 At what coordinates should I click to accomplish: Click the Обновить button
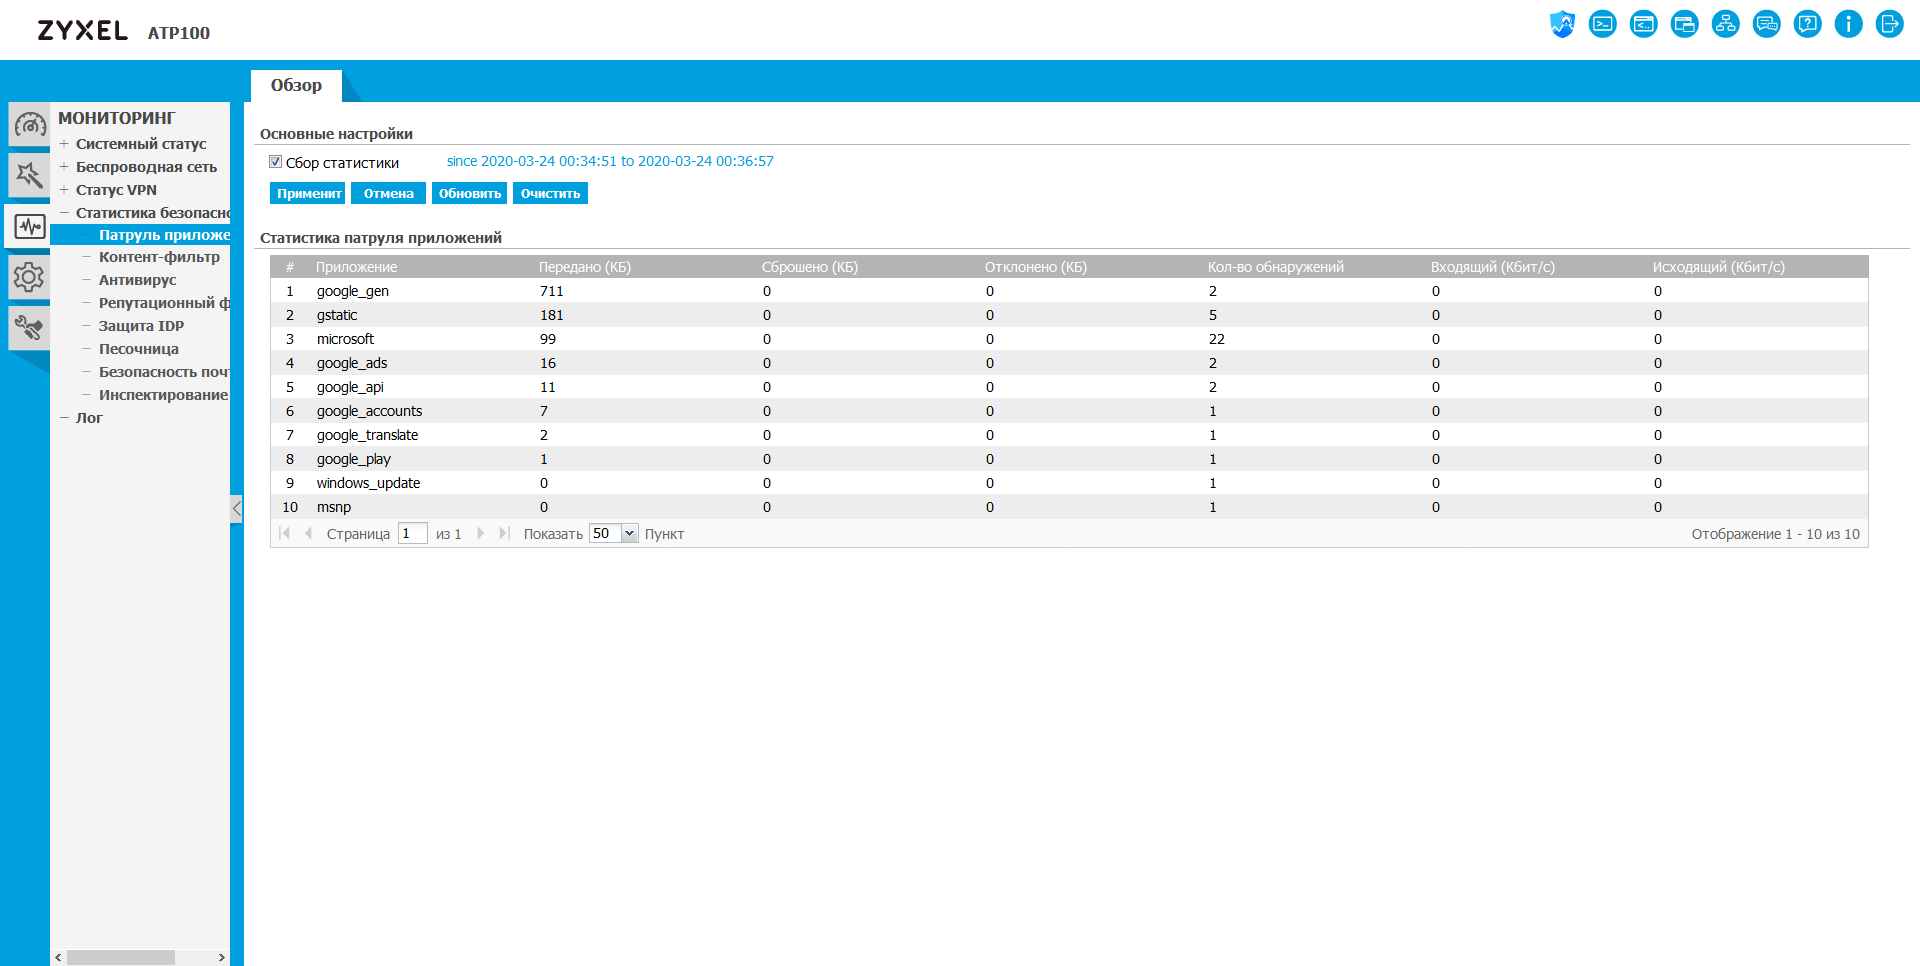[x=469, y=193]
